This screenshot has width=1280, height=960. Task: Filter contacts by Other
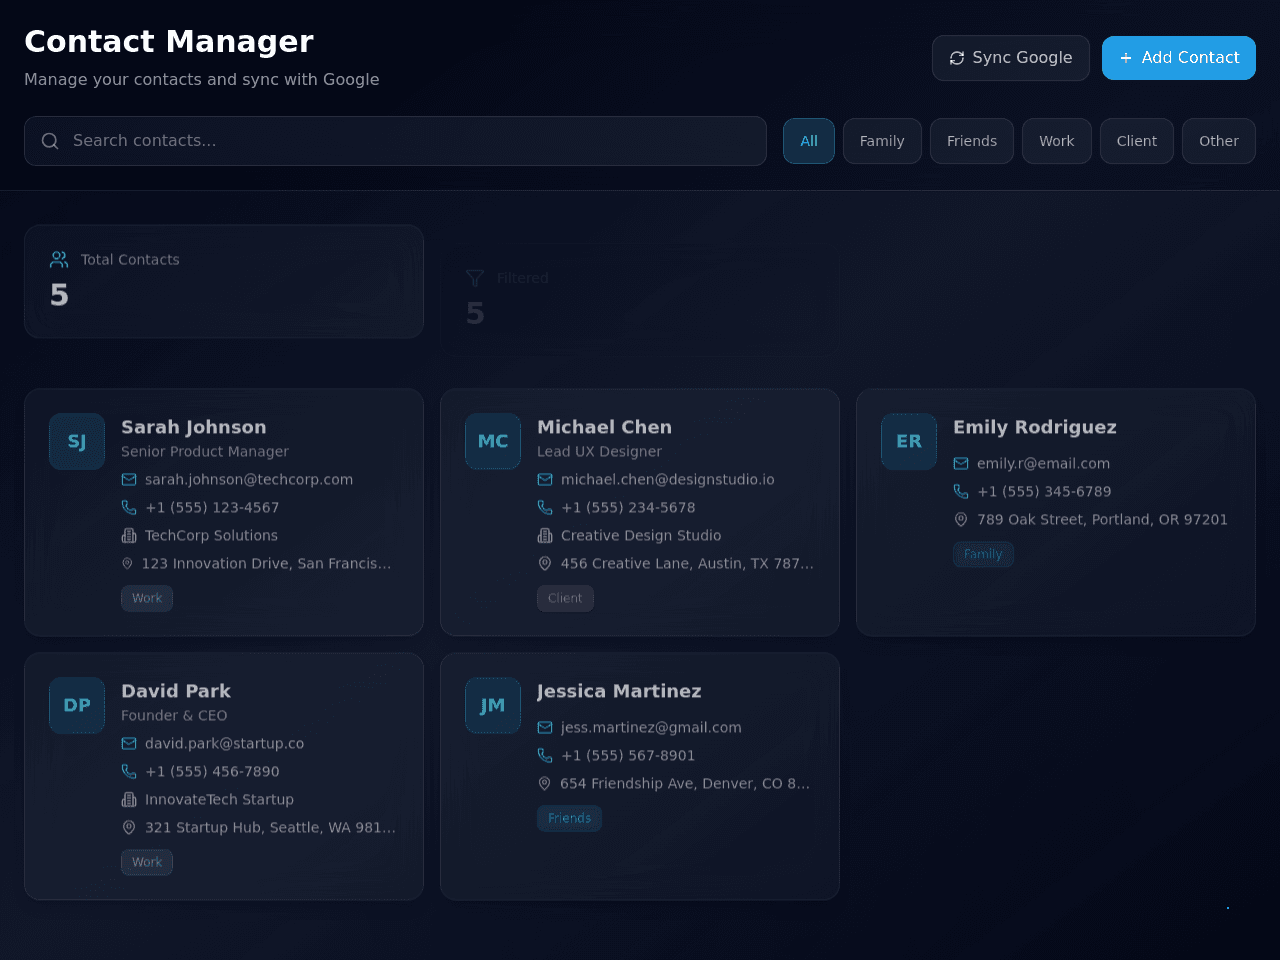1219,141
